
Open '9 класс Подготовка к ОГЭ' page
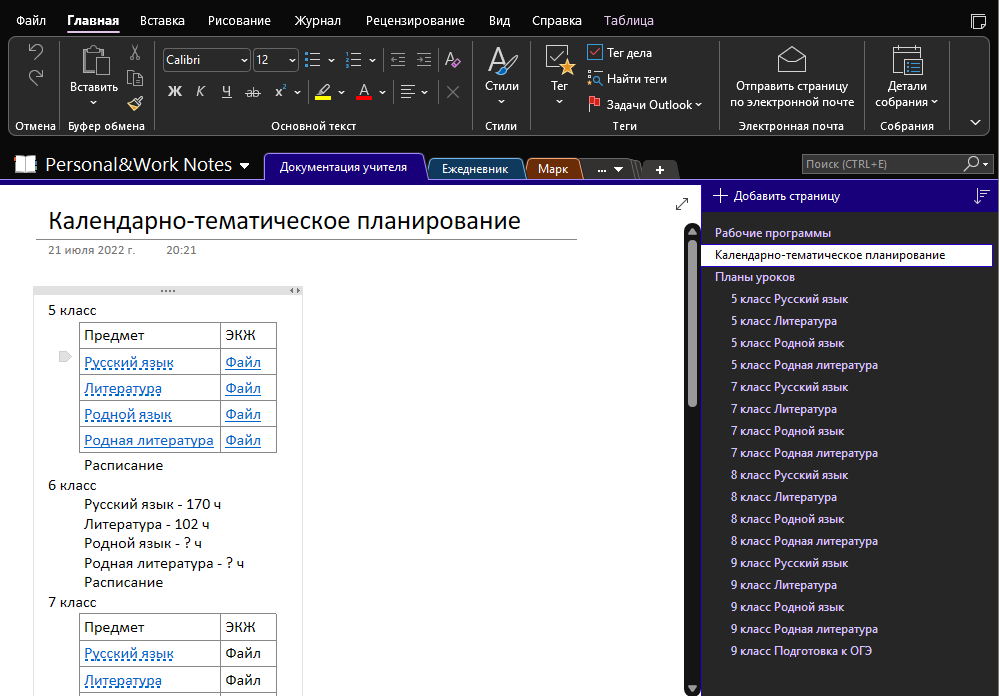(x=801, y=651)
